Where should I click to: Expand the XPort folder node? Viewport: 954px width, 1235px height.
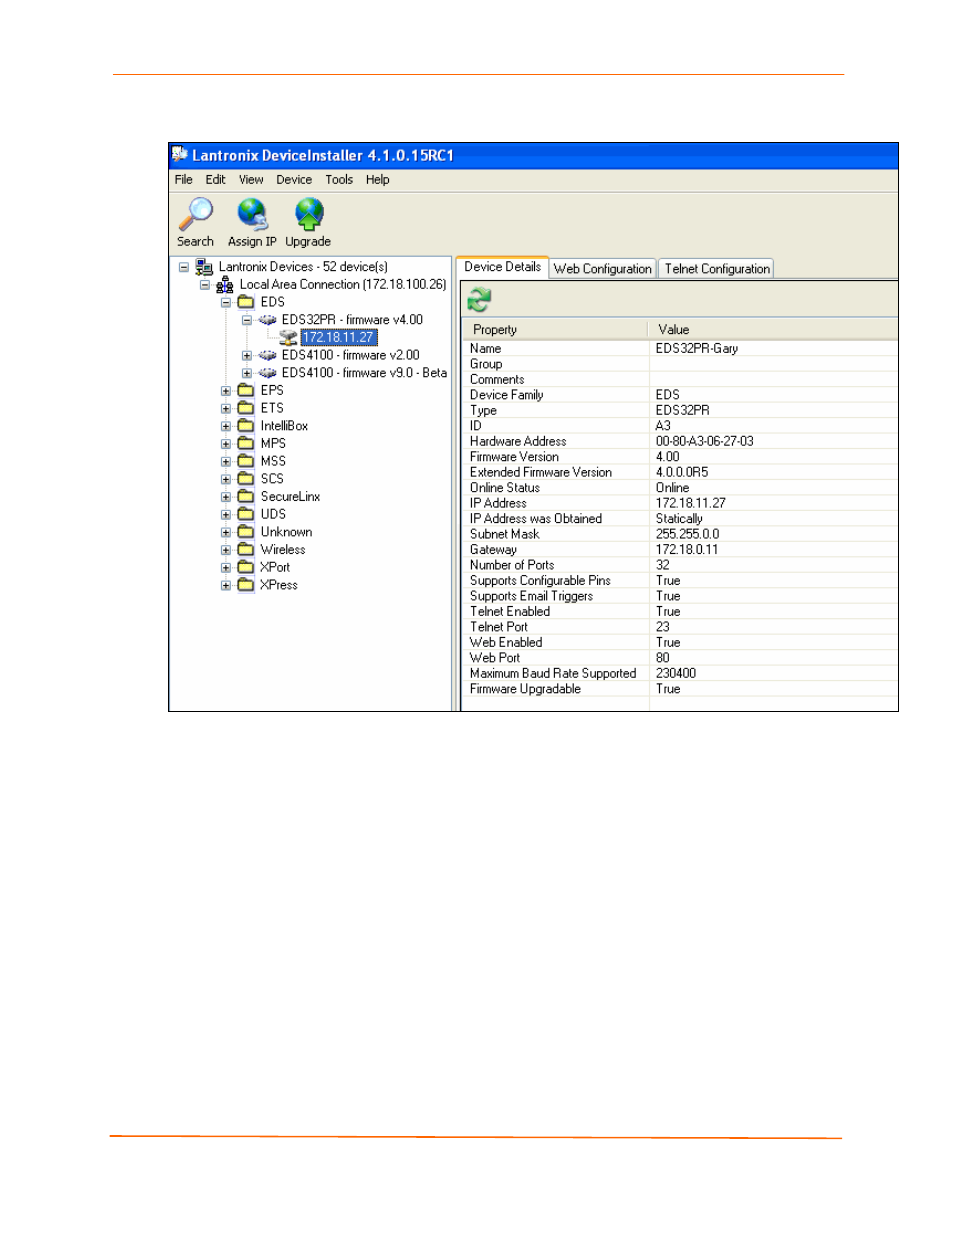pos(226,568)
